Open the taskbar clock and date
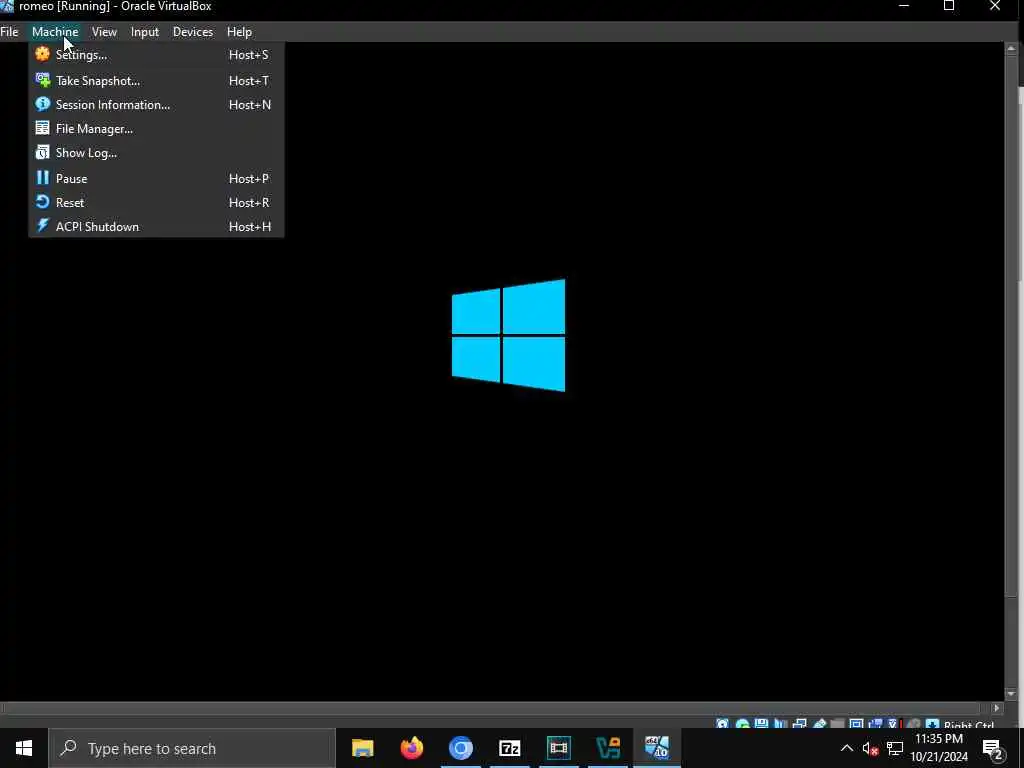This screenshot has width=1024, height=768. click(939, 748)
